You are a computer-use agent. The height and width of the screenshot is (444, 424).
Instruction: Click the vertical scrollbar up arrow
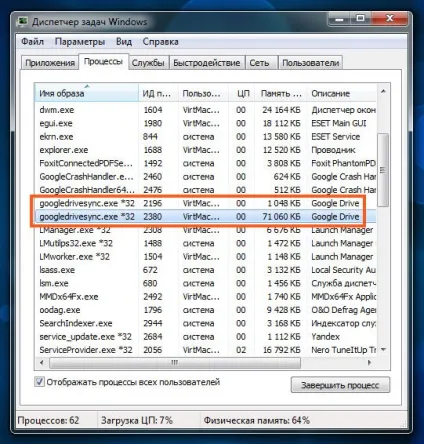(x=383, y=91)
